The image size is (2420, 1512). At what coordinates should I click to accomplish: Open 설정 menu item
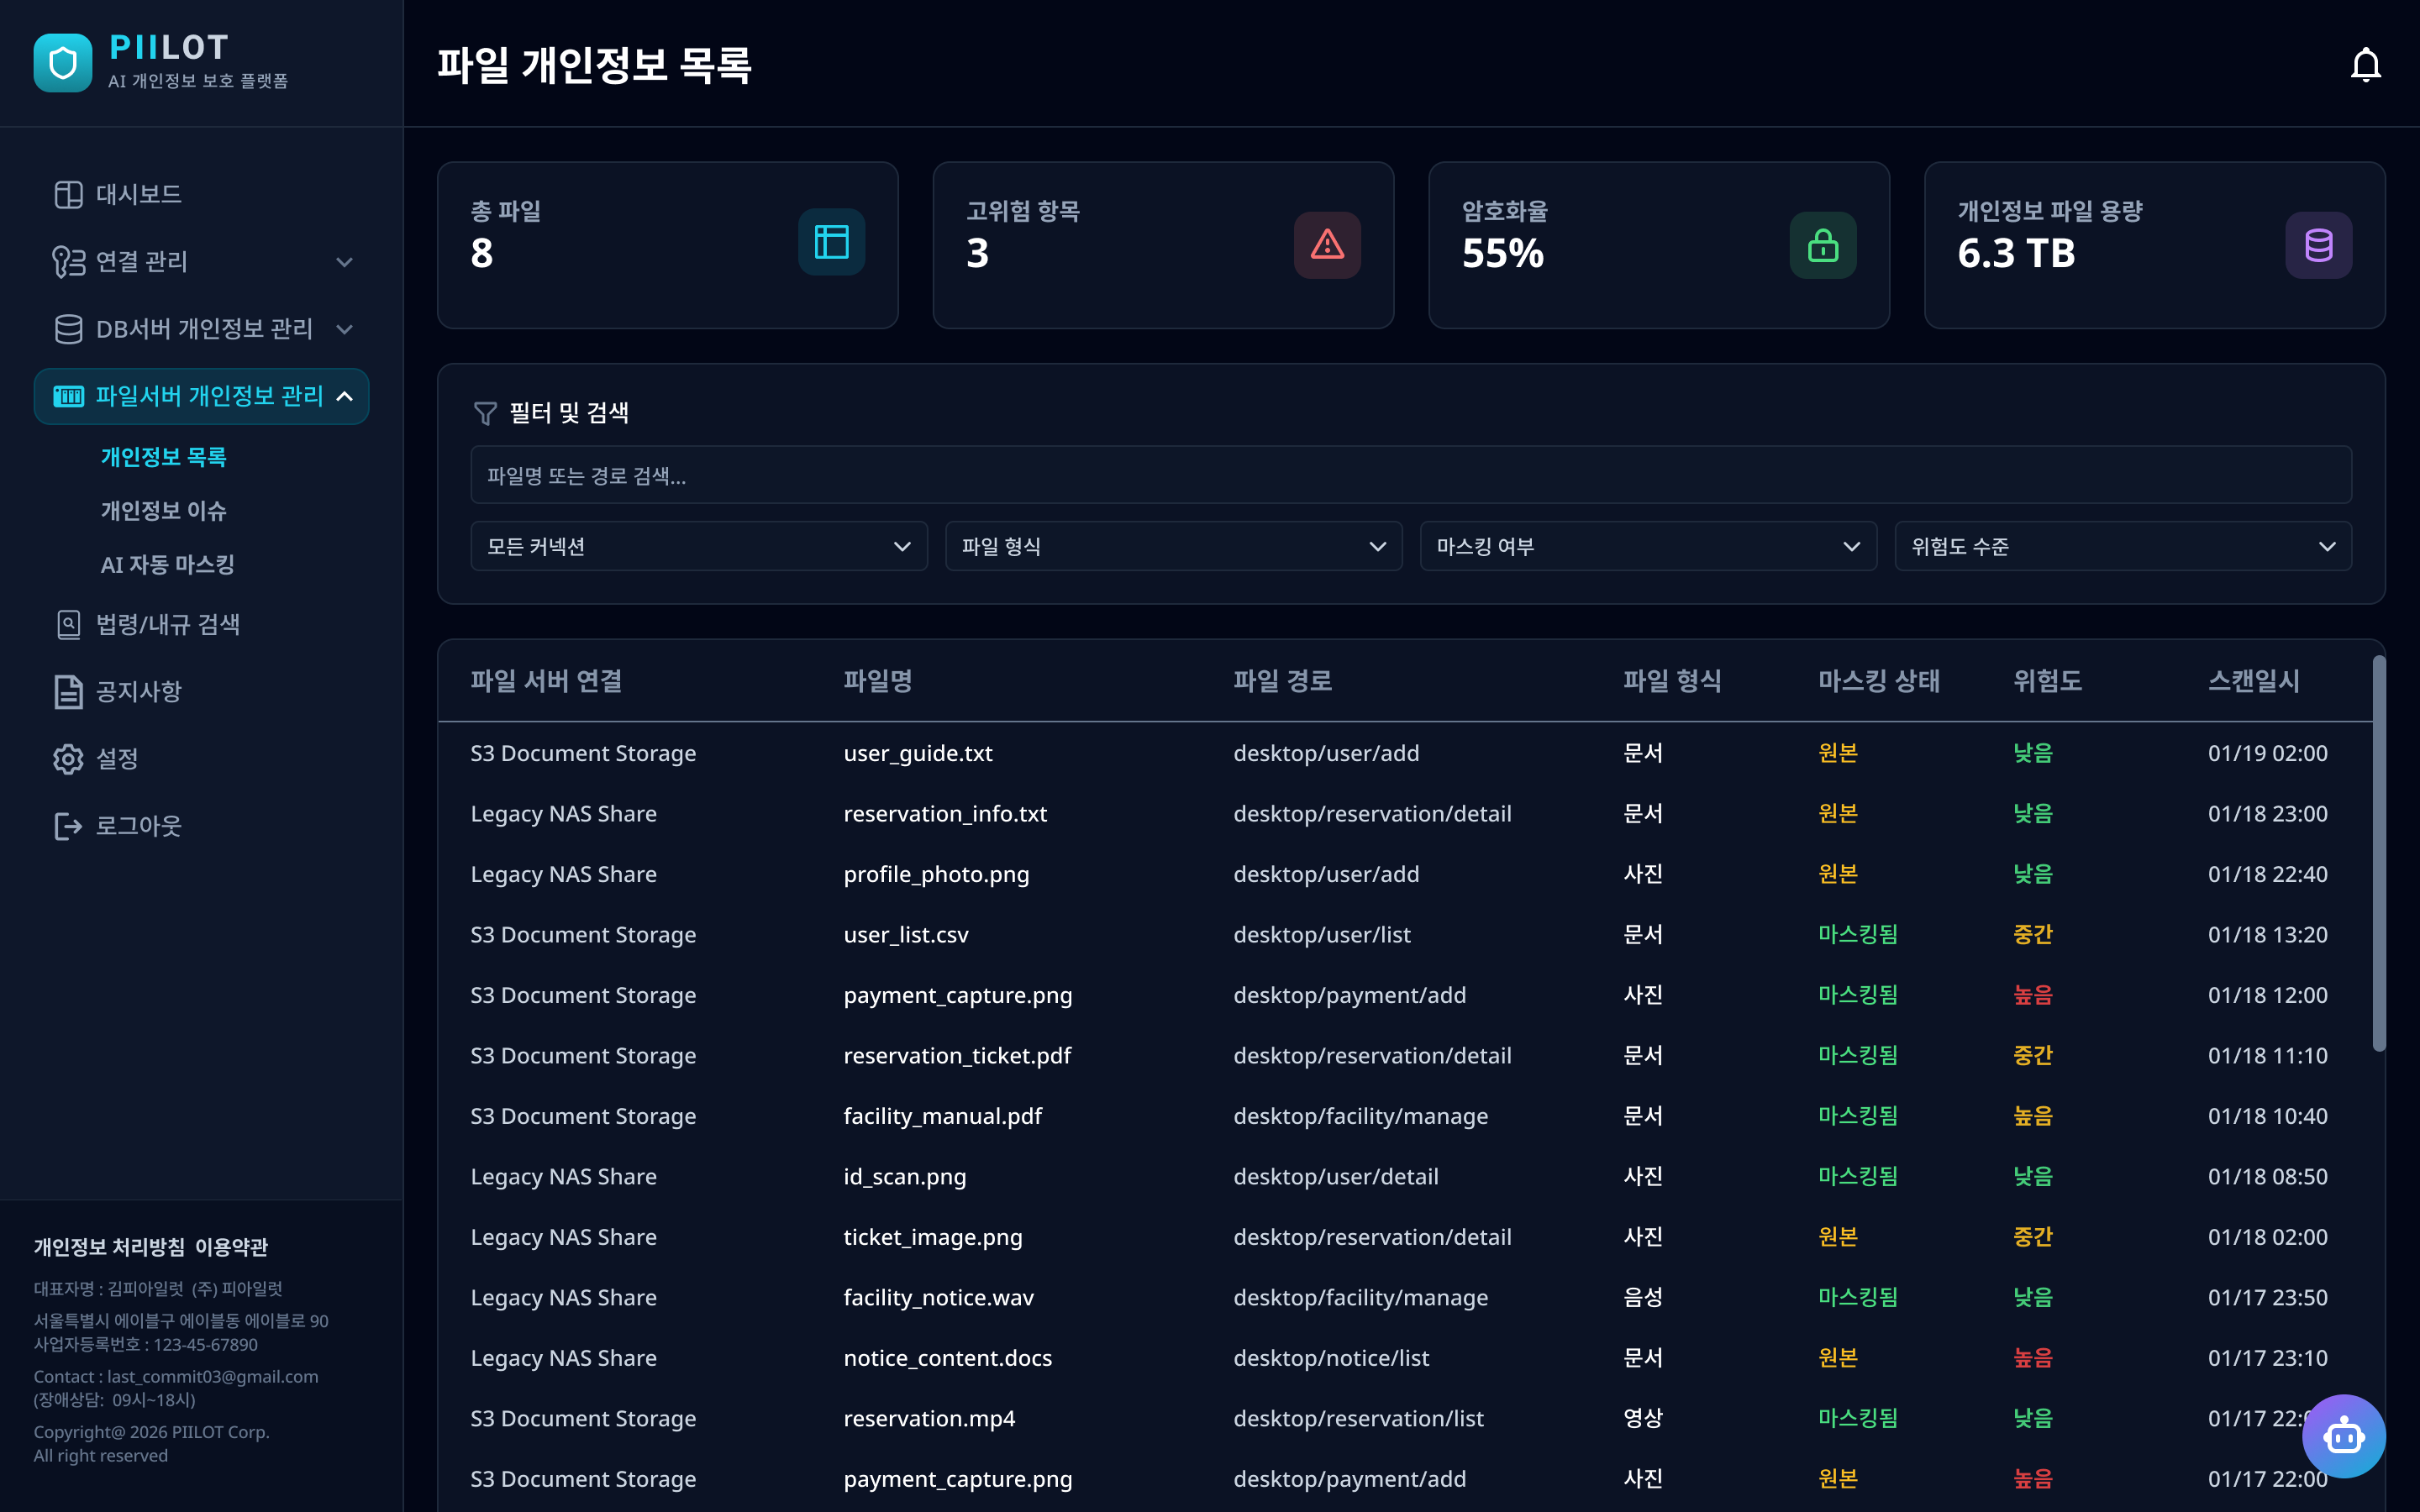(201, 759)
